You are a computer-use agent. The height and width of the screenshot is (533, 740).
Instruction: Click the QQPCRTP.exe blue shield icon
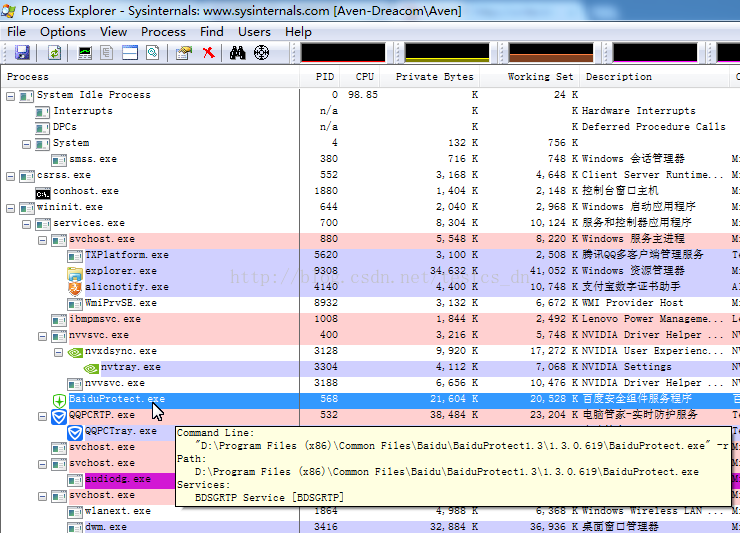pos(59,416)
